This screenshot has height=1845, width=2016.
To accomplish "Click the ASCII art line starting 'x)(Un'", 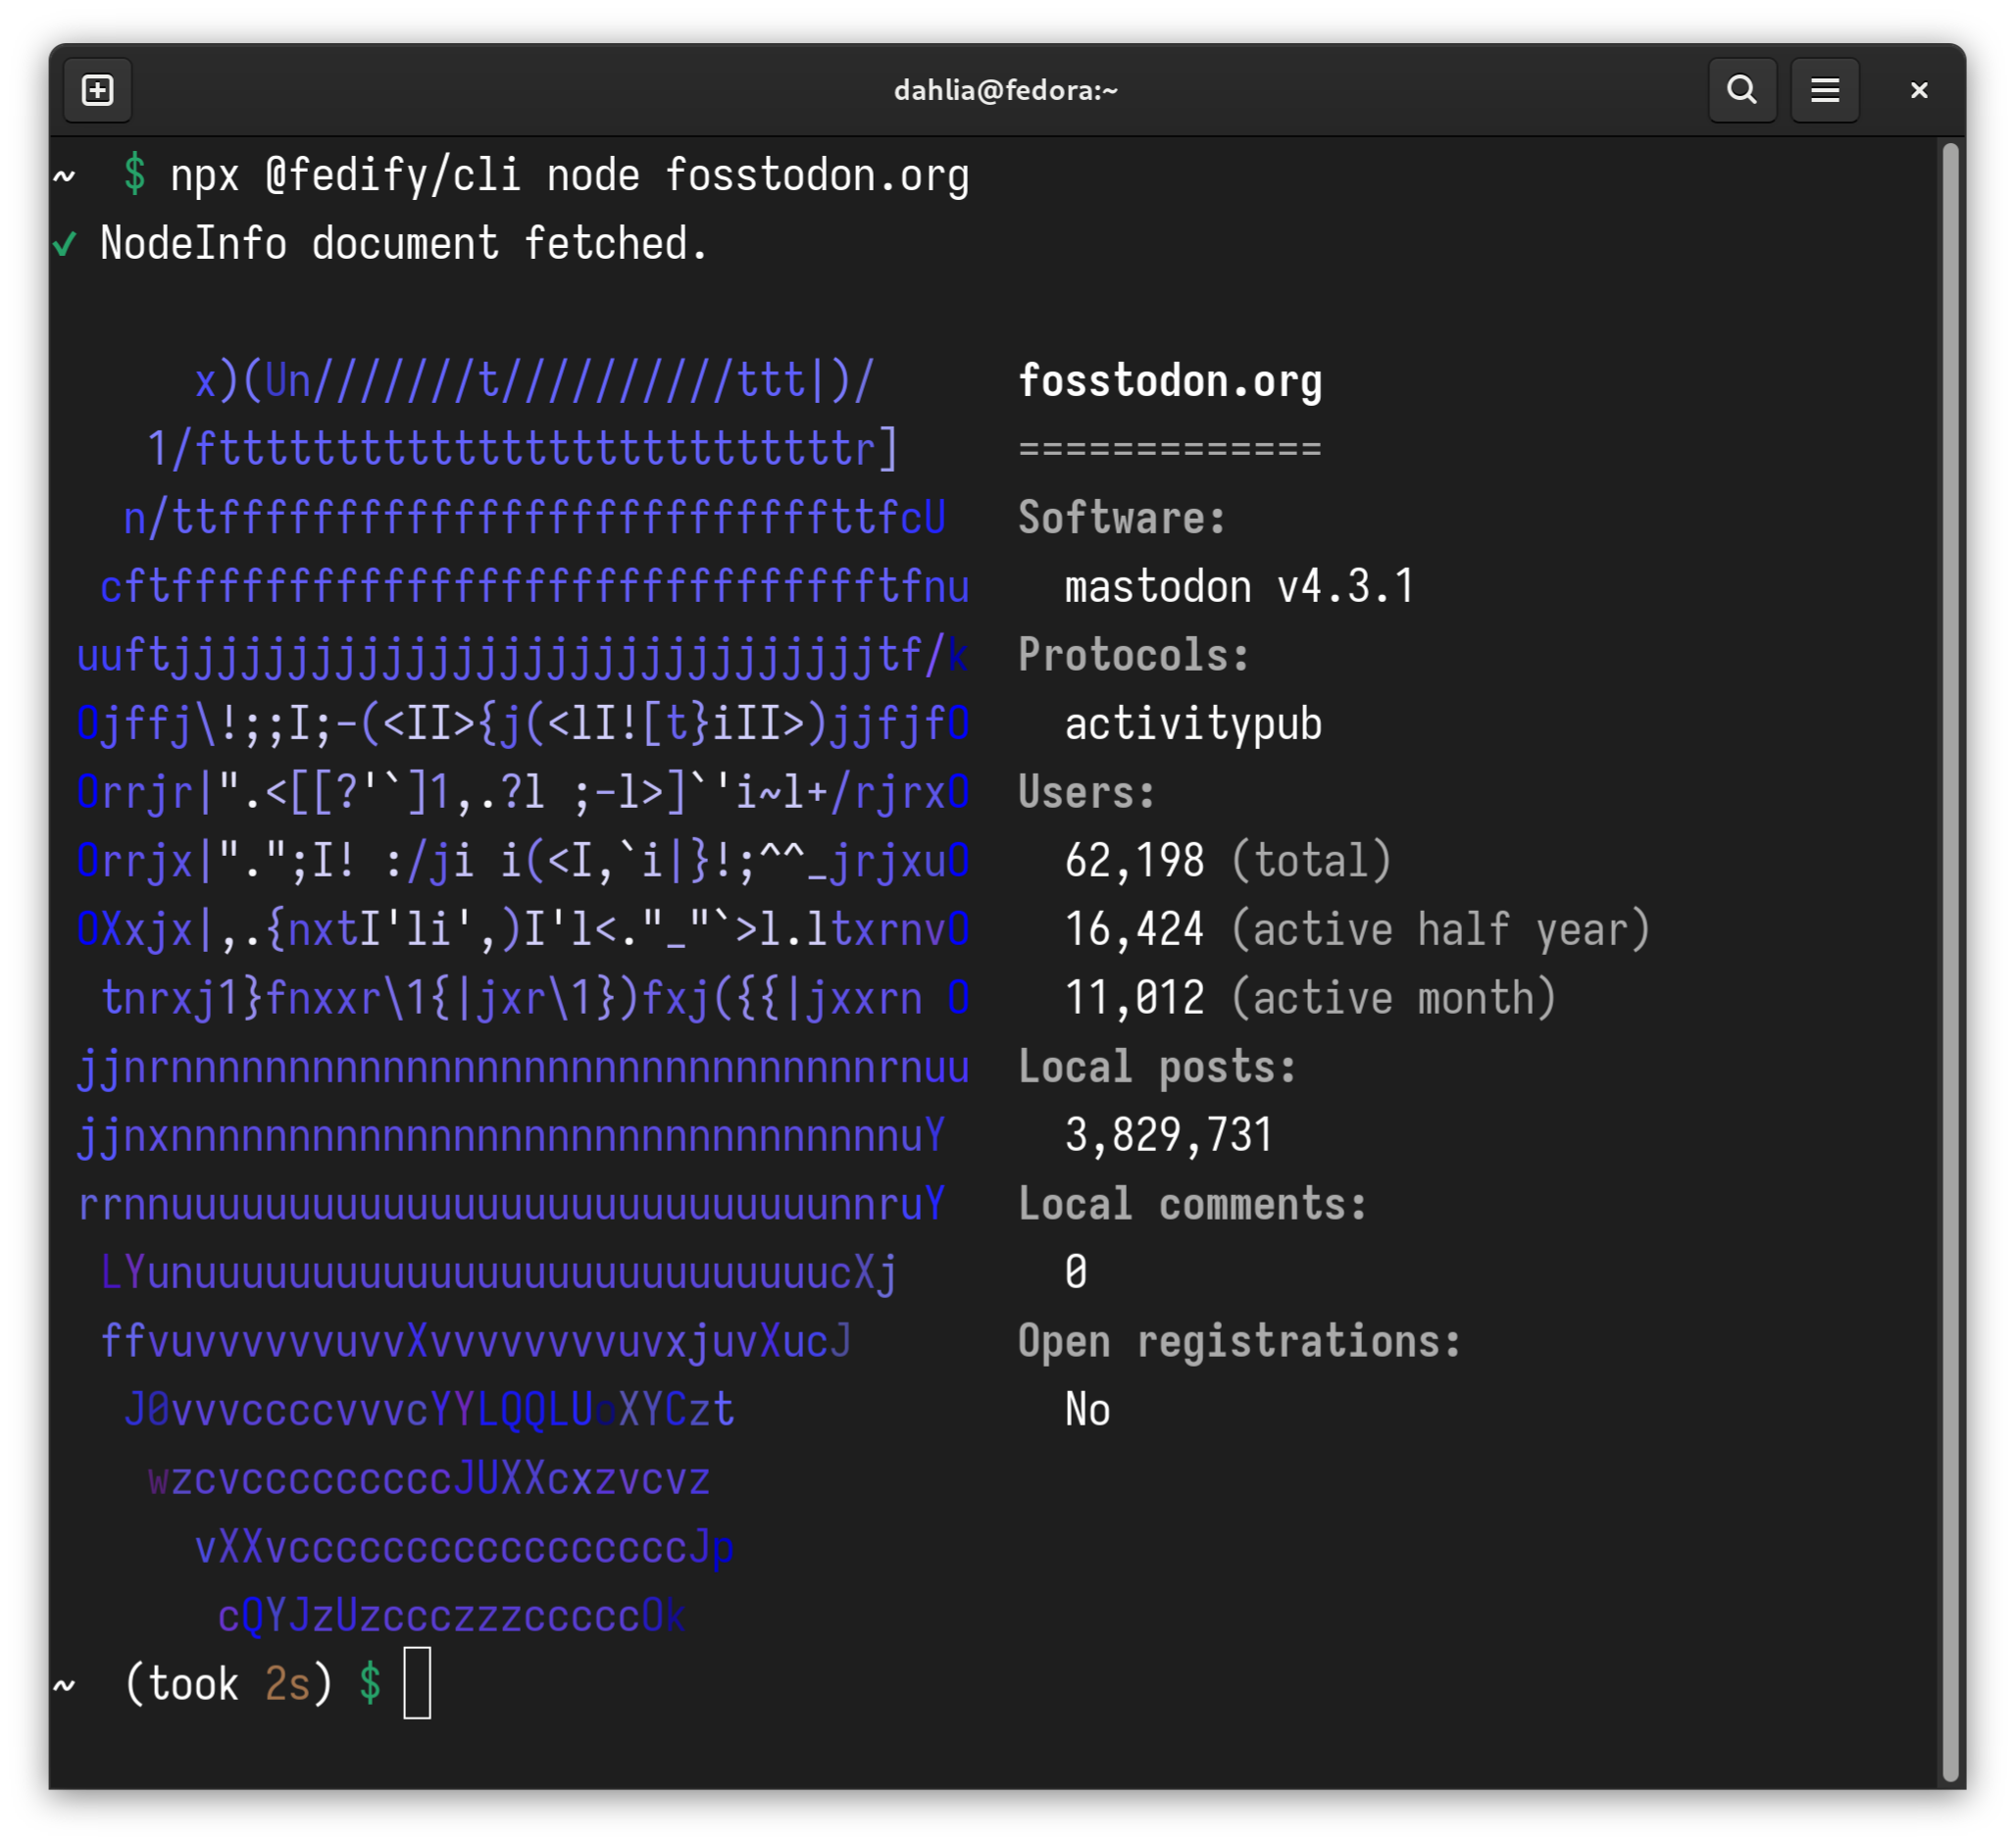I will click(535, 382).
